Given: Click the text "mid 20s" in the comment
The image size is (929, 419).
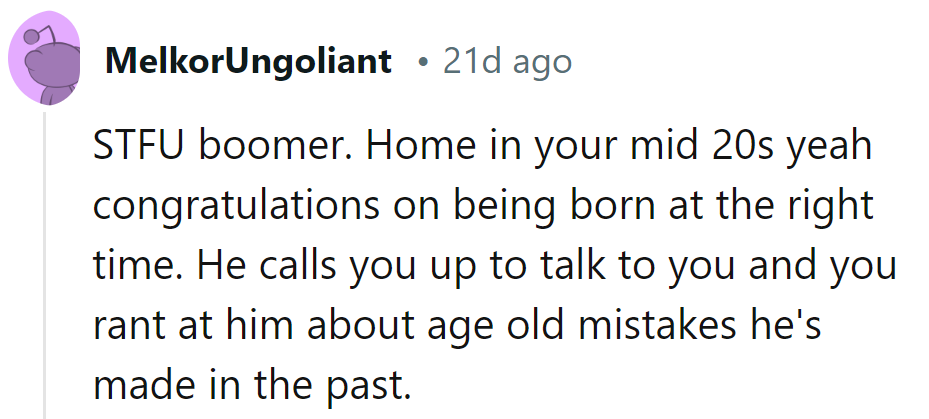Looking at the screenshot, I should 713,148.
